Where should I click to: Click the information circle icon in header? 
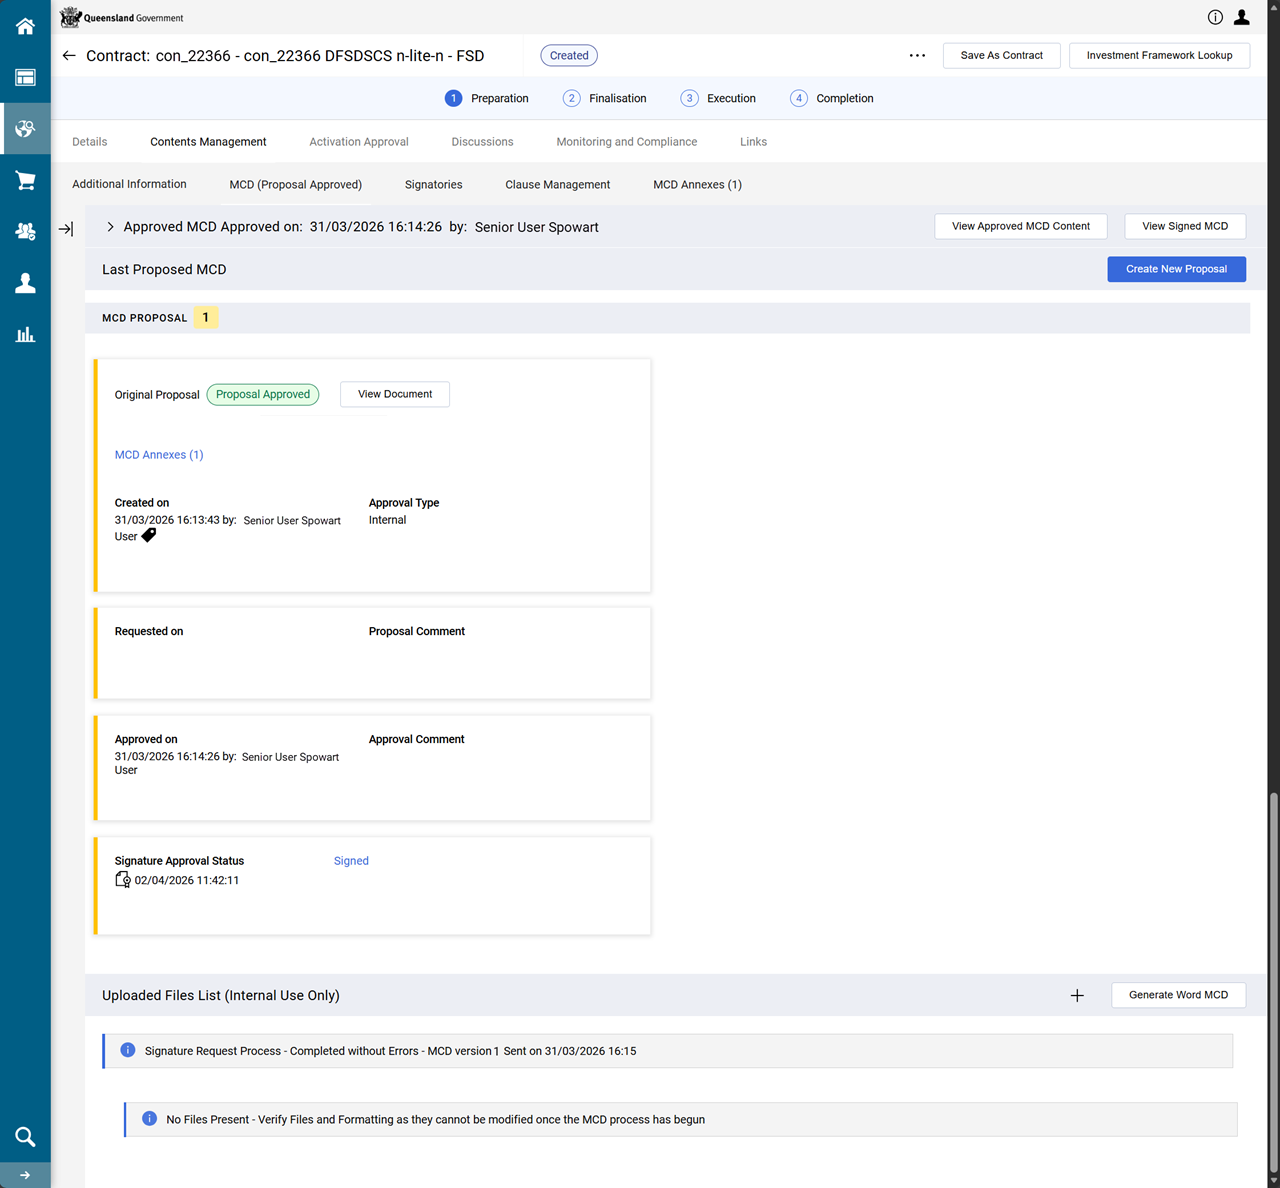pos(1215,17)
